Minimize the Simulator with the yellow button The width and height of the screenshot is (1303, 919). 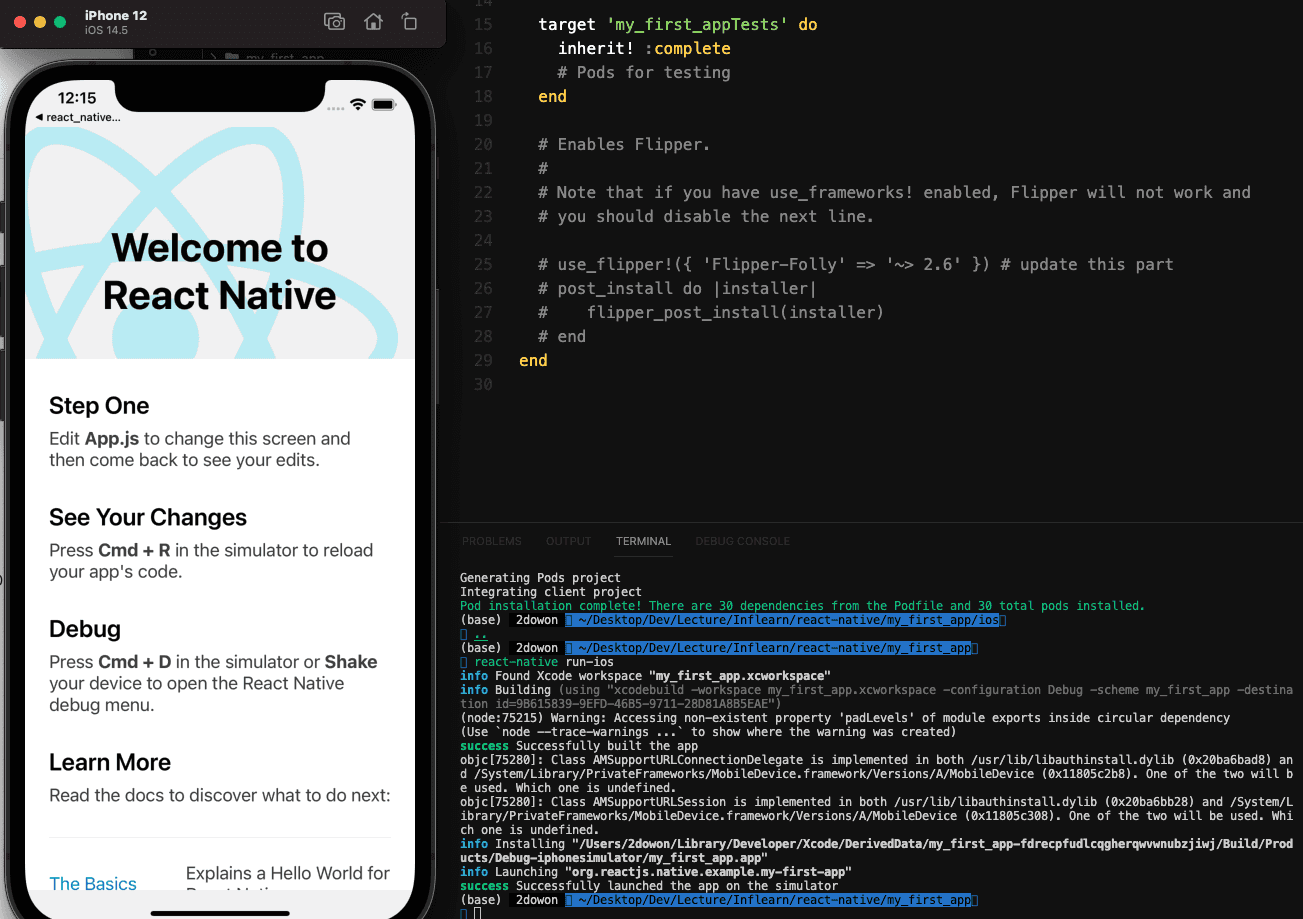click(40, 22)
